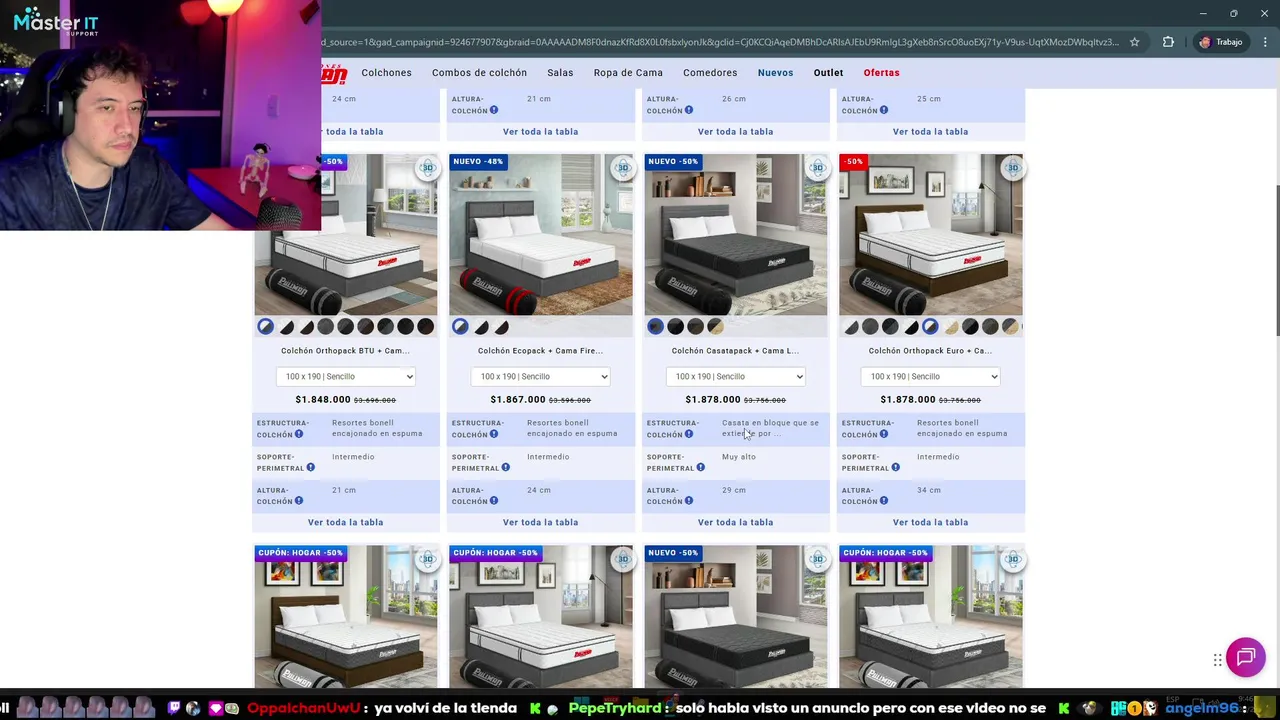
Task: Click Altura-Colchón info icon on Casatapack card
Action: click(688, 500)
